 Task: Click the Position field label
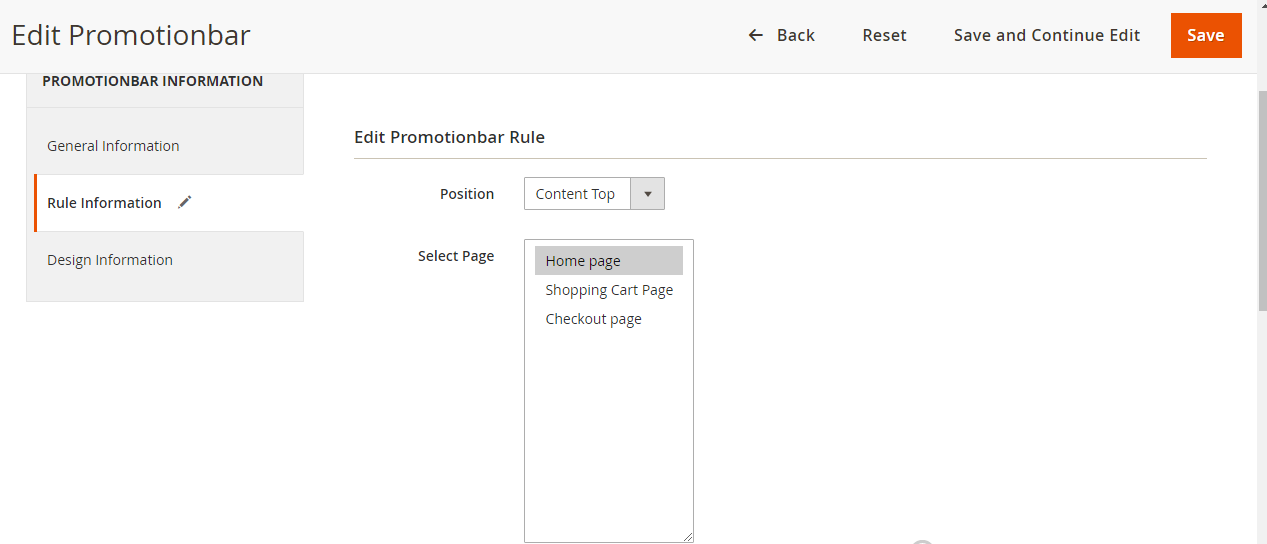click(467, 194)
